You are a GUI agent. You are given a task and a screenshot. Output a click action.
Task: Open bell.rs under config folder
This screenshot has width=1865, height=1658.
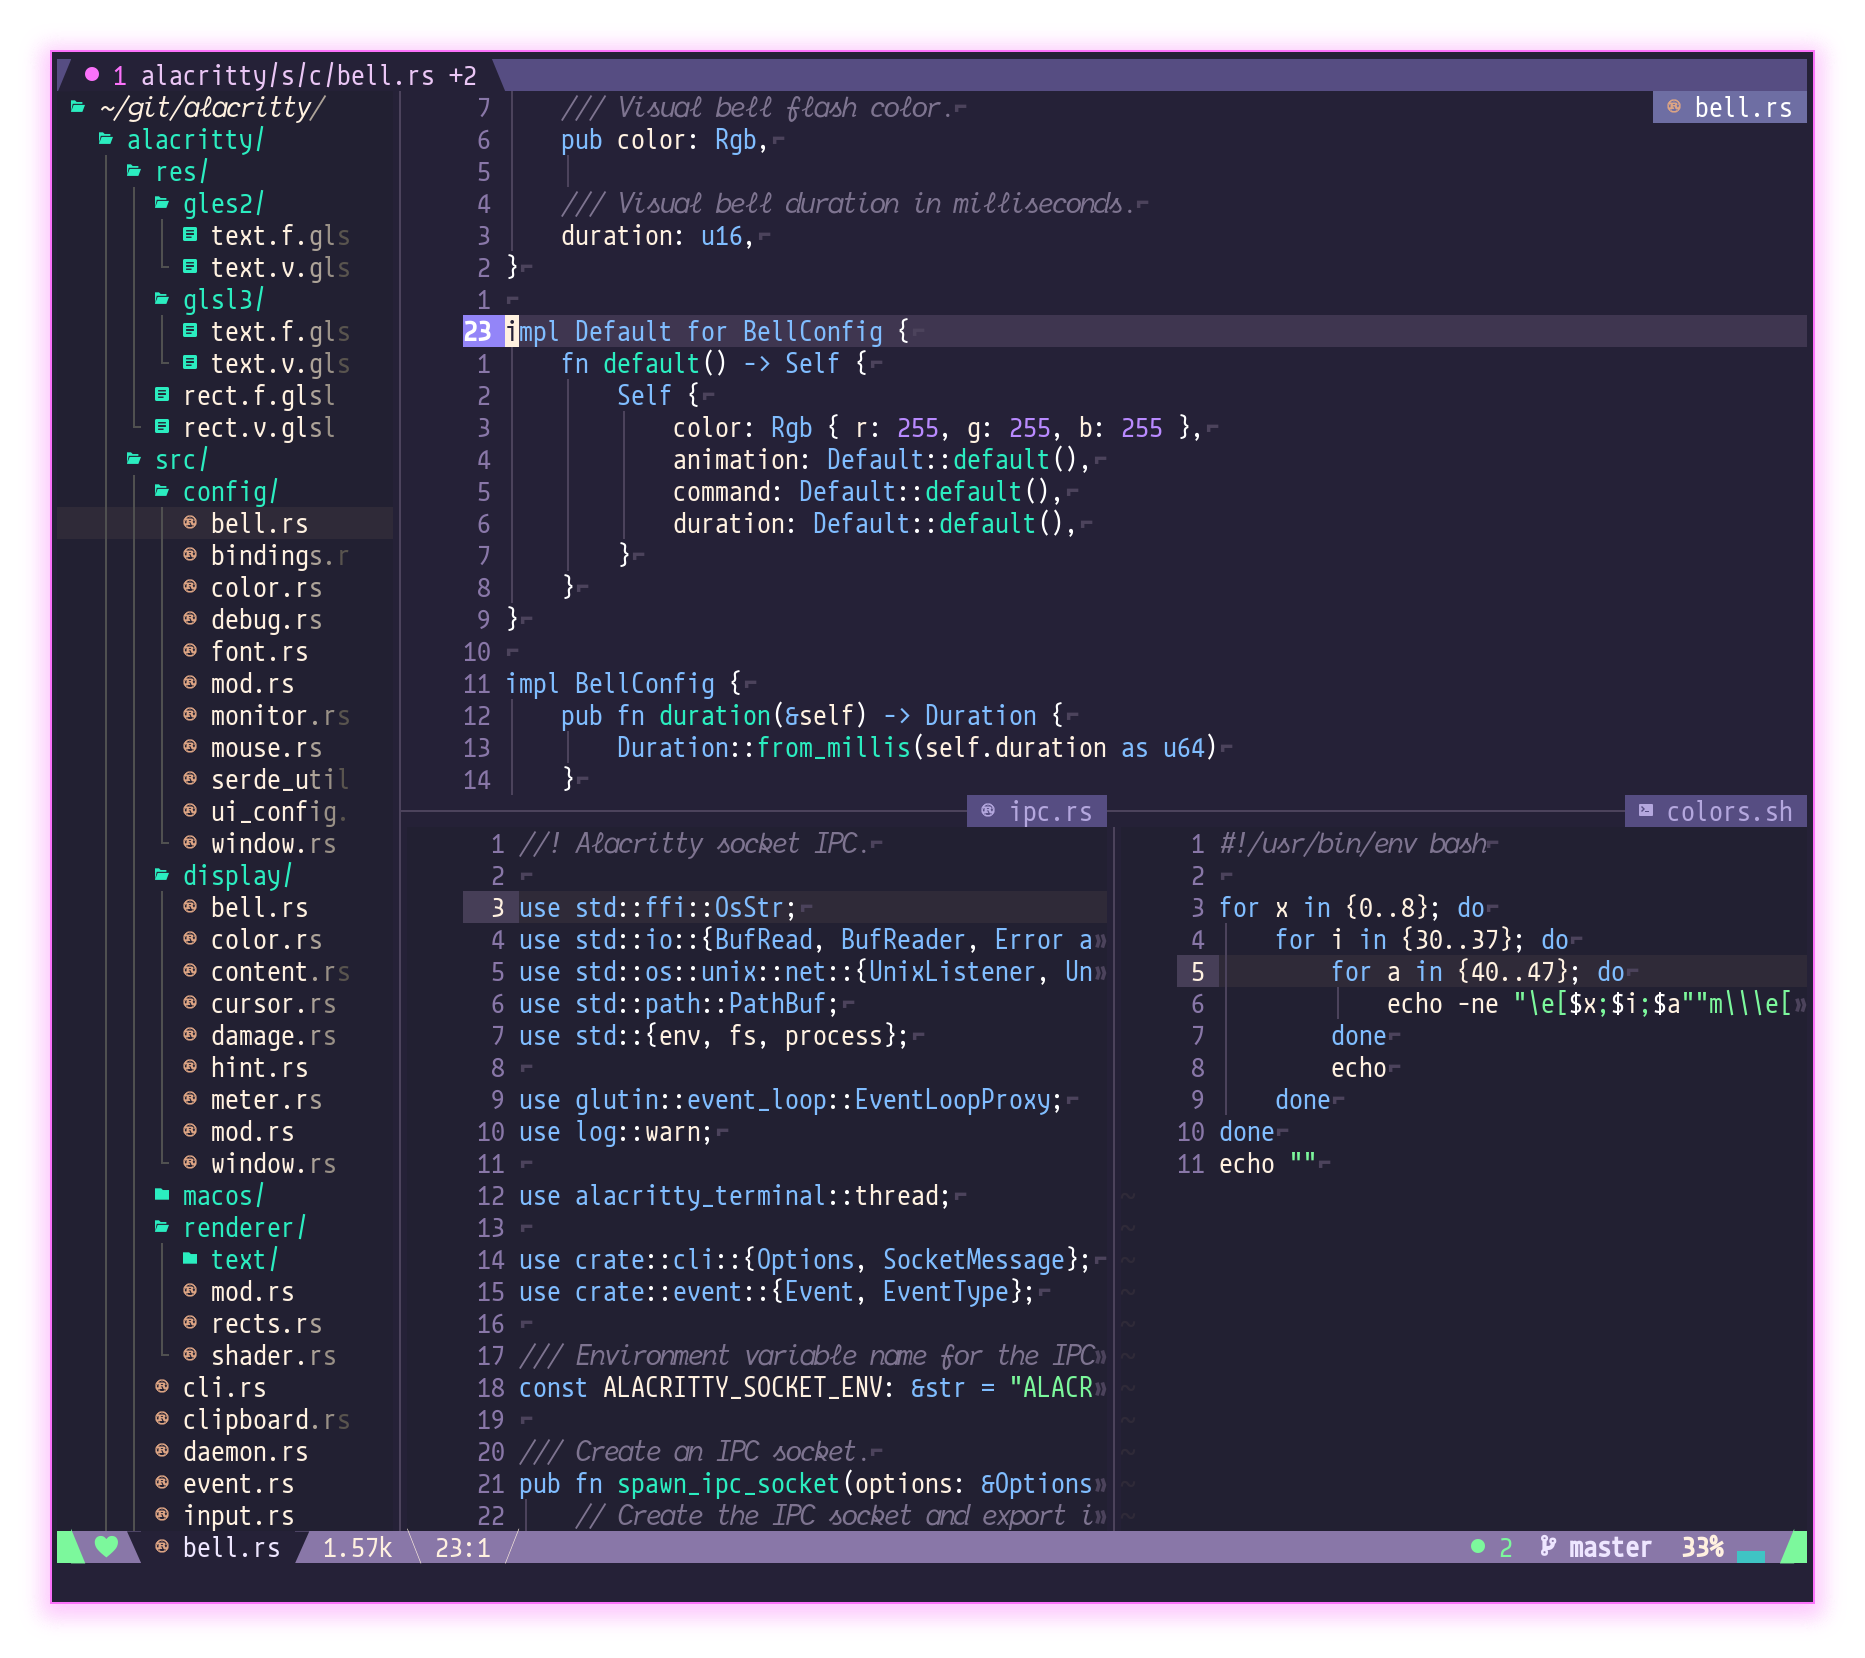coord(260,523)
